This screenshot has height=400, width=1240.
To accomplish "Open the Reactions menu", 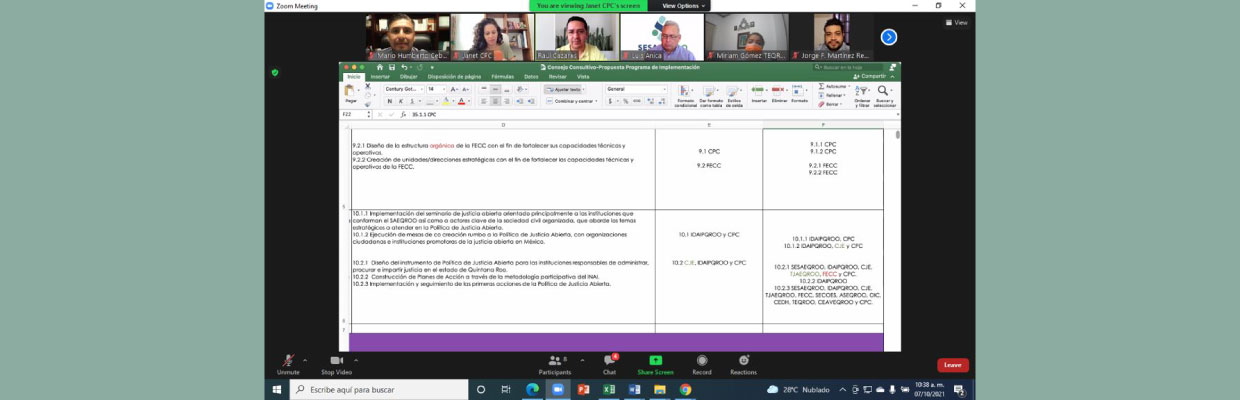I will pyautogui.click(x=743, y=362).
